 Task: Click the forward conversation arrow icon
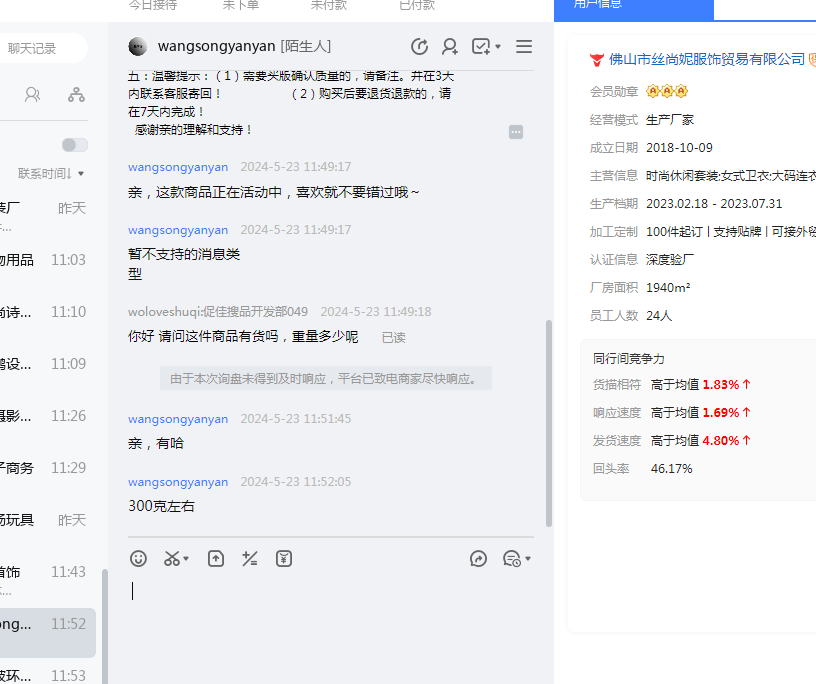(479, 559)
